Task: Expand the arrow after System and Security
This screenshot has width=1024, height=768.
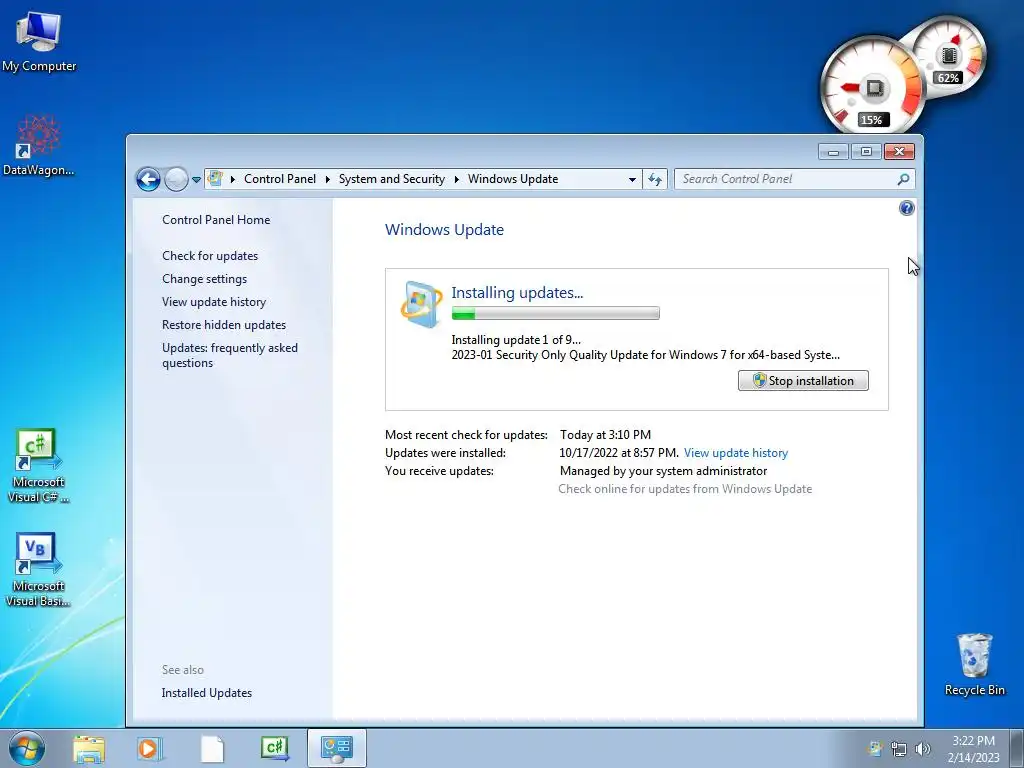Action: click(456, 179)
